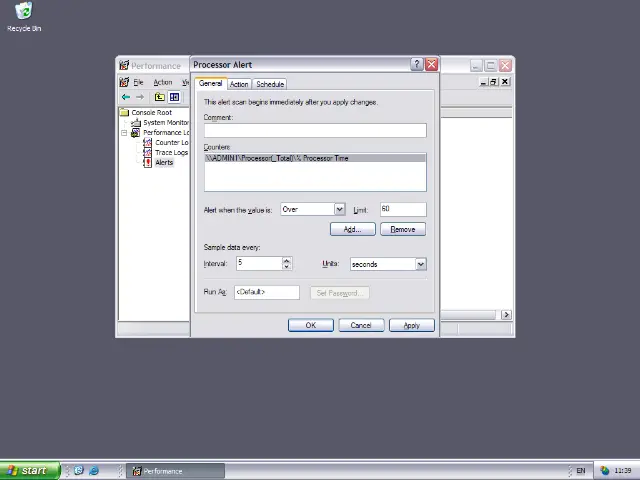Select the Alerts node in the tree
Screen dimensions: 640x480
pos(163,162)
